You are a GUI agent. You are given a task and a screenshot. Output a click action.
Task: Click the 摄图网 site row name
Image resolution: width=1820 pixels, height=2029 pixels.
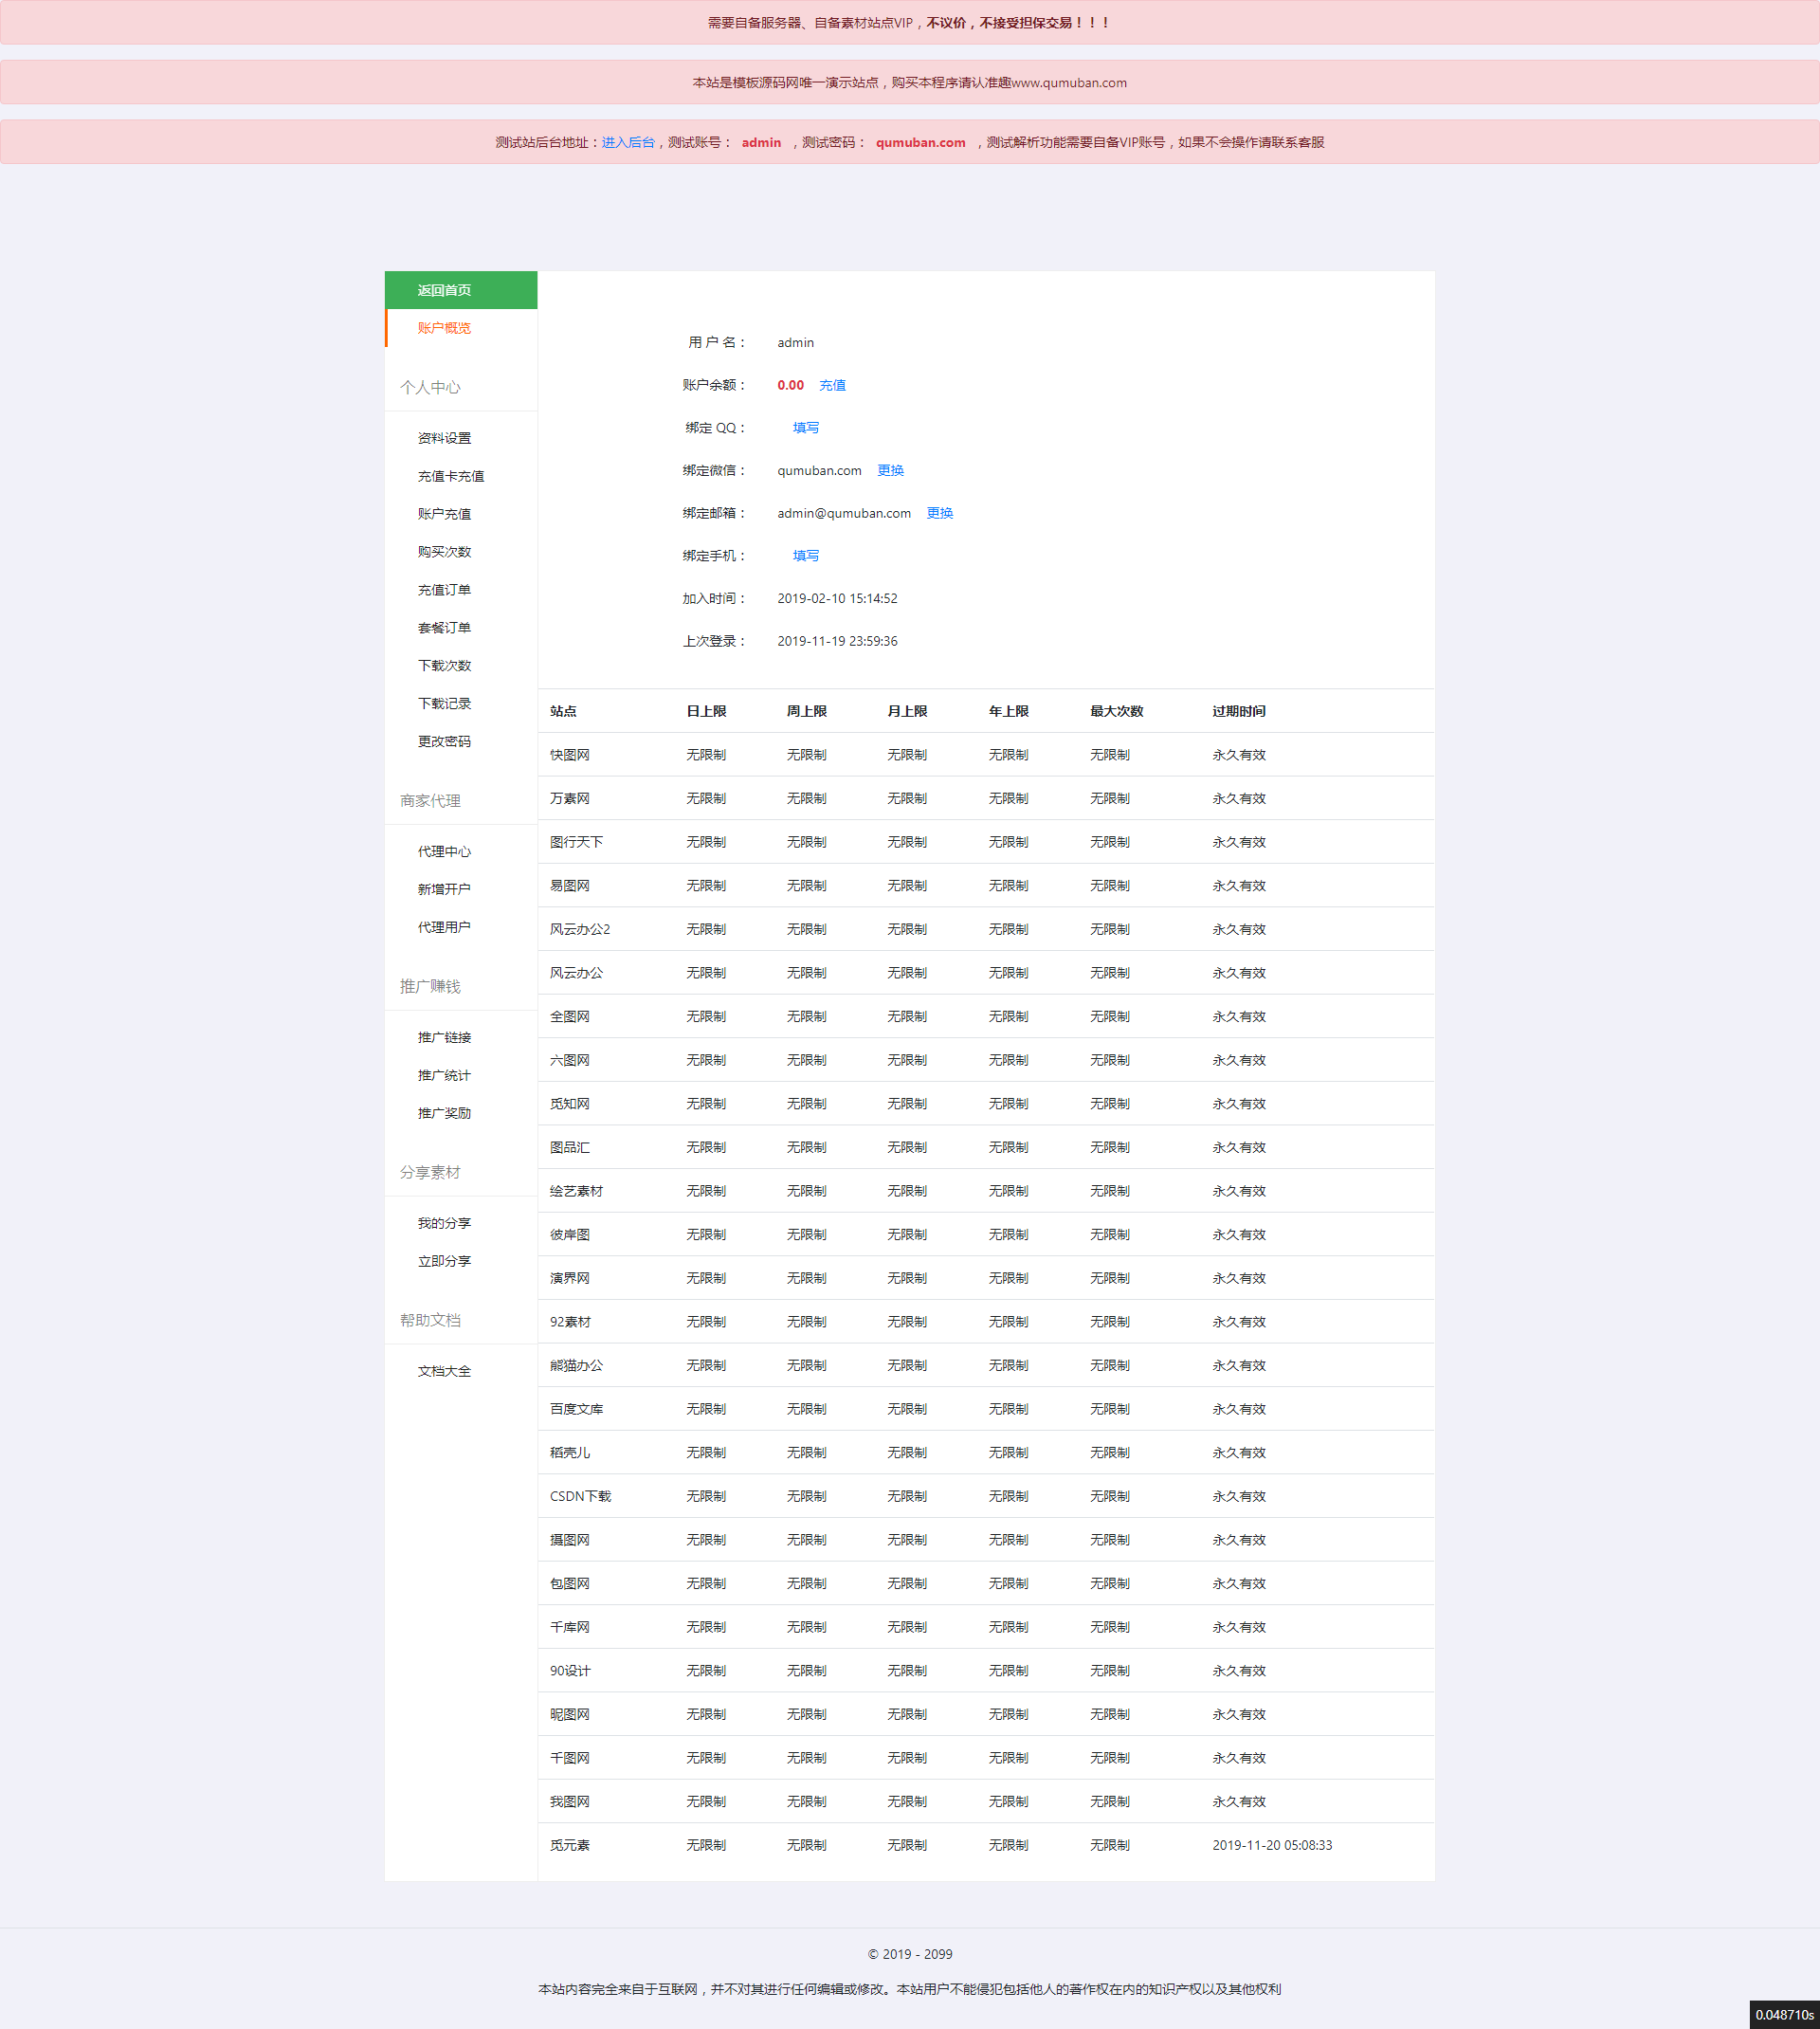click(x=570, y=1540)
